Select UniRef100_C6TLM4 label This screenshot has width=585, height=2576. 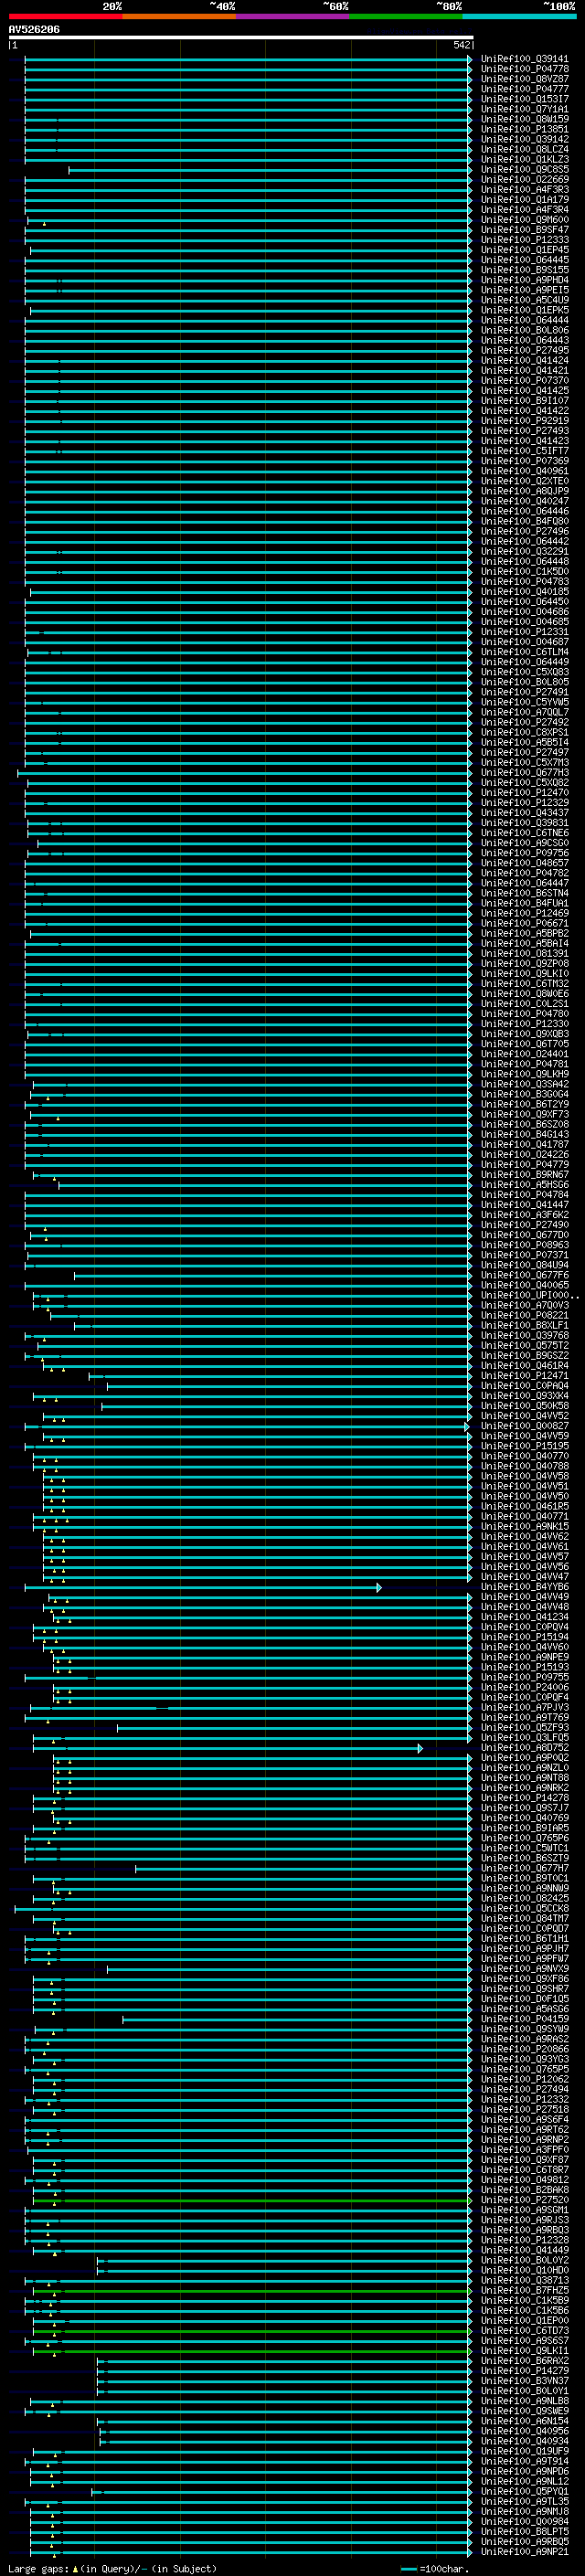(x=524, y=652)
